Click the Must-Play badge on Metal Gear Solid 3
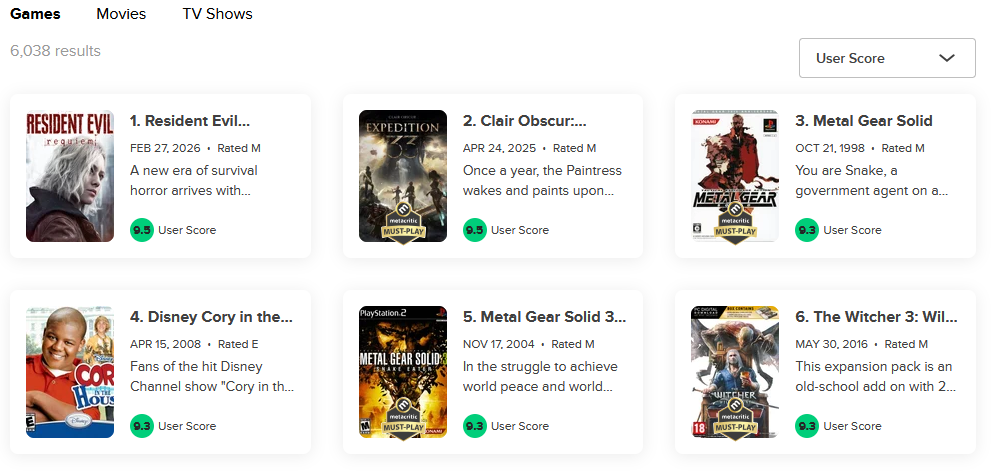 (402, 421)
